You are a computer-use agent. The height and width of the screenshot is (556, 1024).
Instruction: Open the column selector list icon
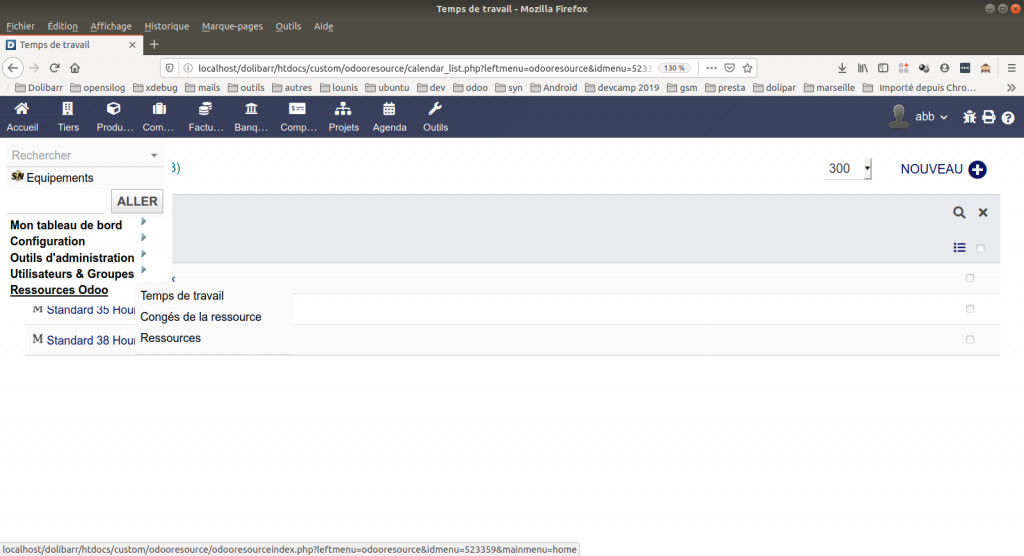tap(959, 248)
